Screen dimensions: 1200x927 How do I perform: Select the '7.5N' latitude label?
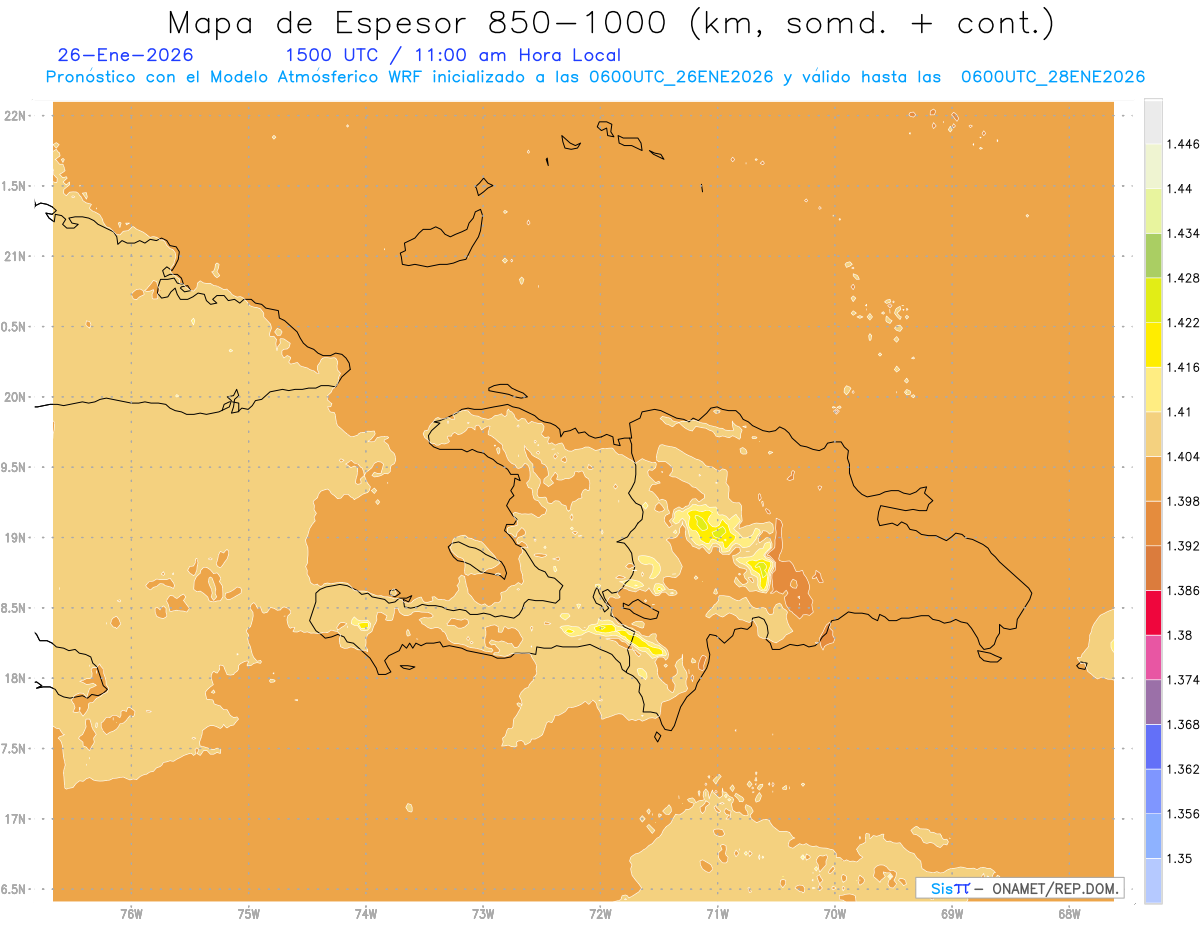(14, 749)
